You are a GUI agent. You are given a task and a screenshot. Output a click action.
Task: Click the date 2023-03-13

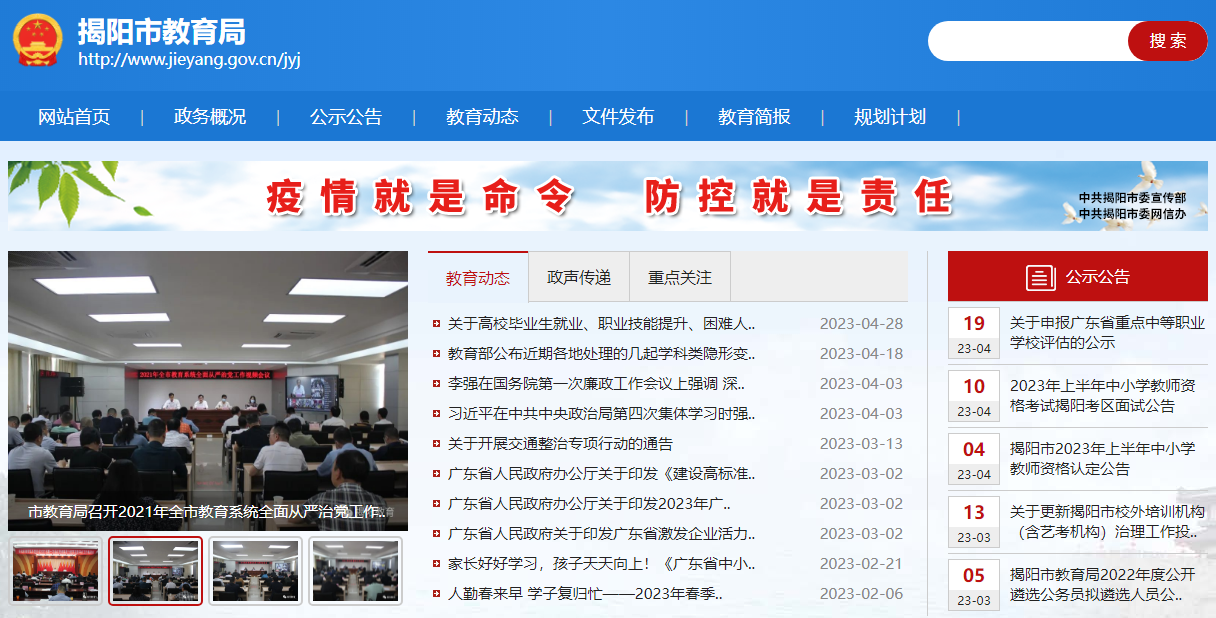point(861,444)
